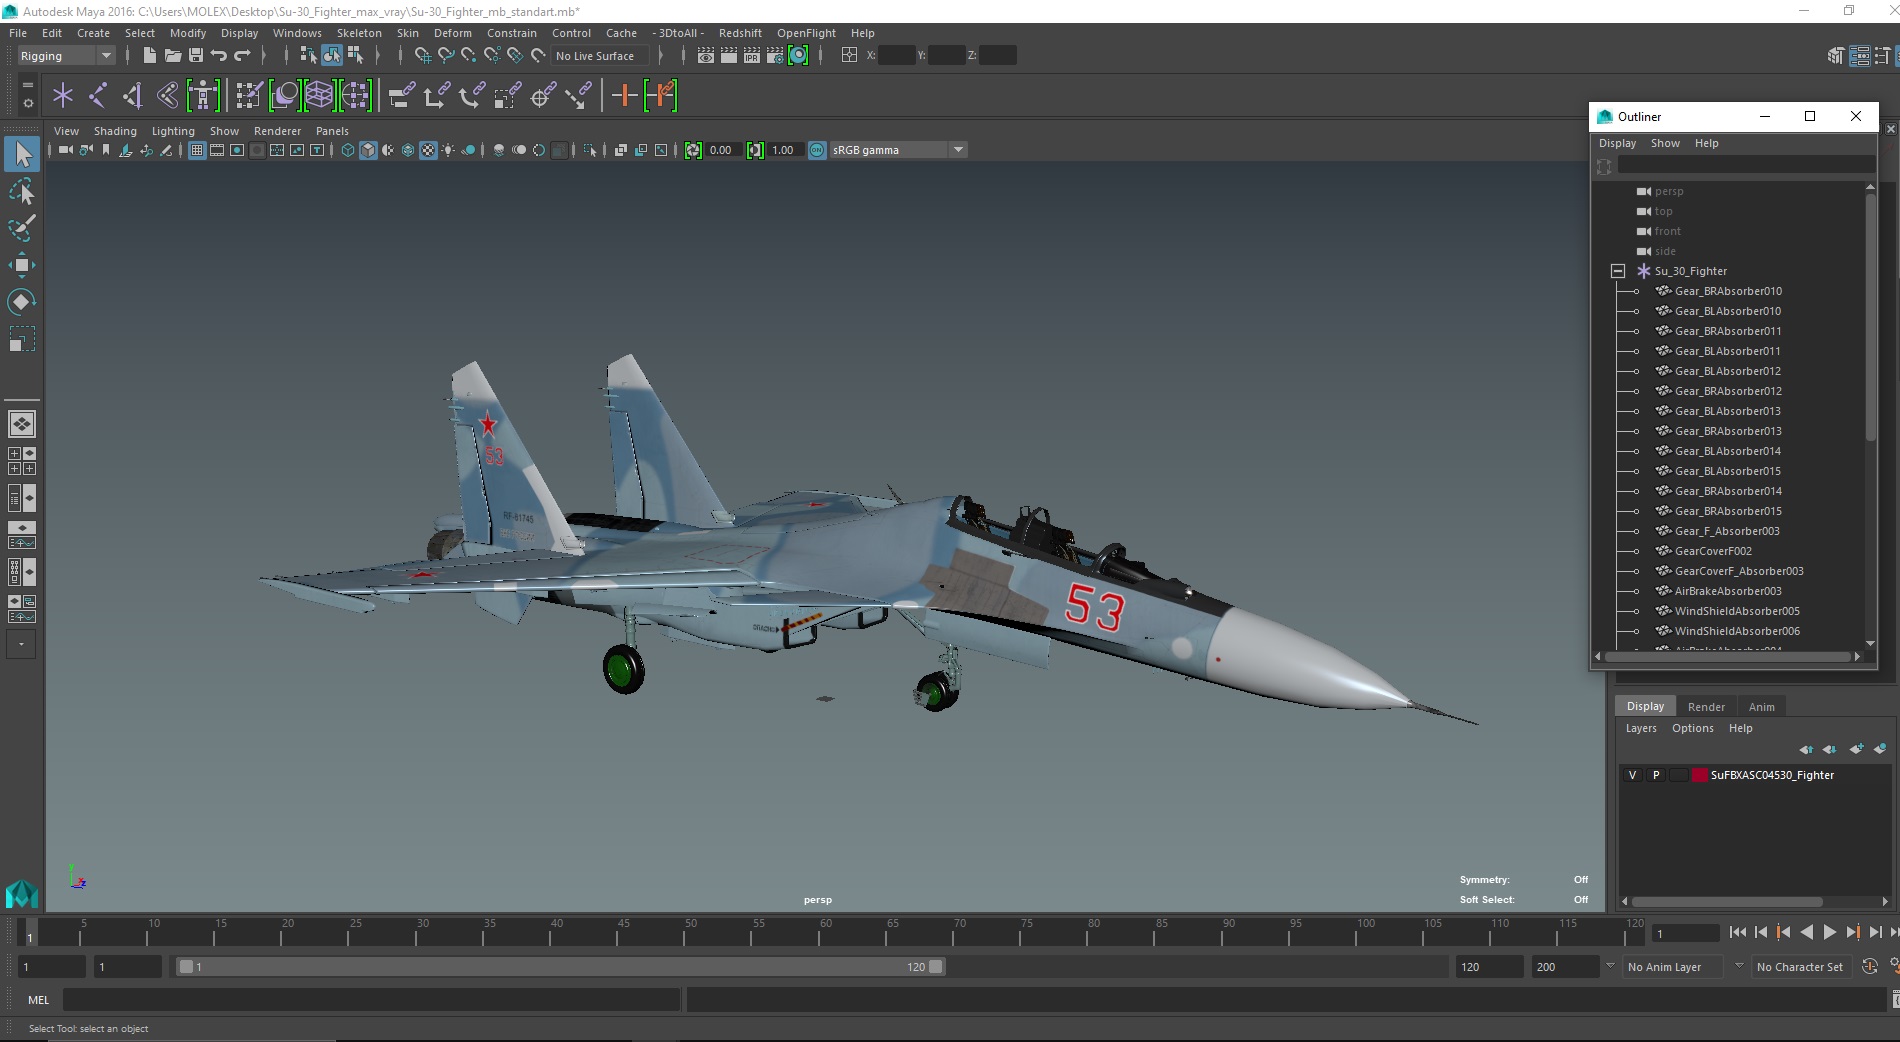Step to the next key
Screen dimensions: 1900x1042
click(x=1852, y=932)
